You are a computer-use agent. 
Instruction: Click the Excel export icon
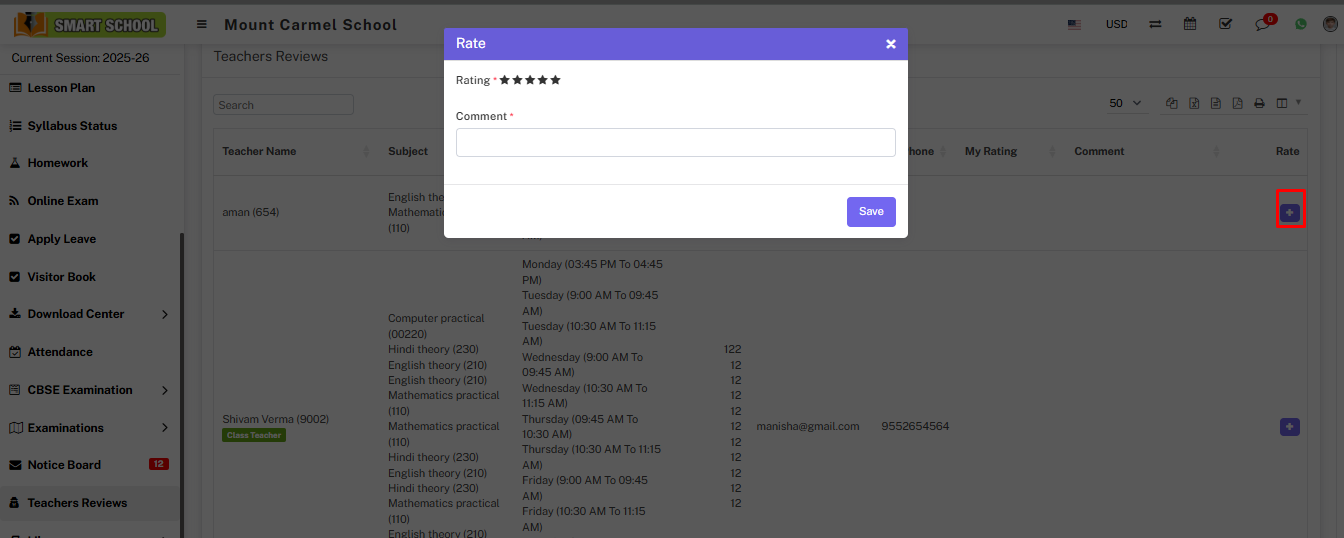[1194, 103]
